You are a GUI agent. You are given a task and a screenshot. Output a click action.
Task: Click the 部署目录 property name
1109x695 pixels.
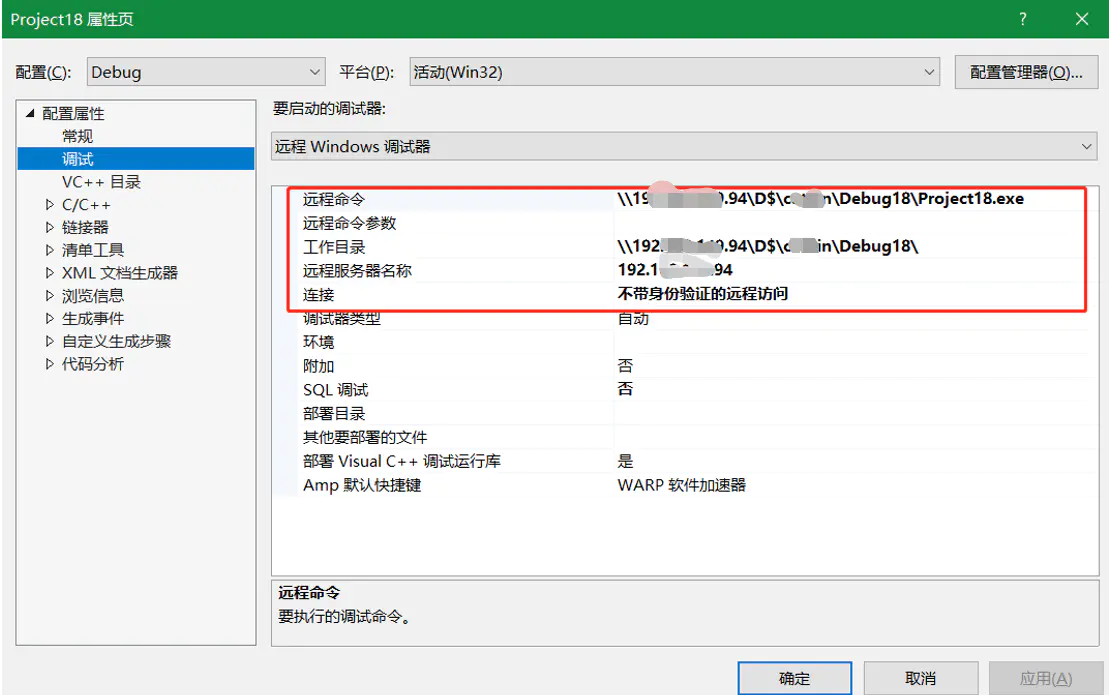pos(334,414)
